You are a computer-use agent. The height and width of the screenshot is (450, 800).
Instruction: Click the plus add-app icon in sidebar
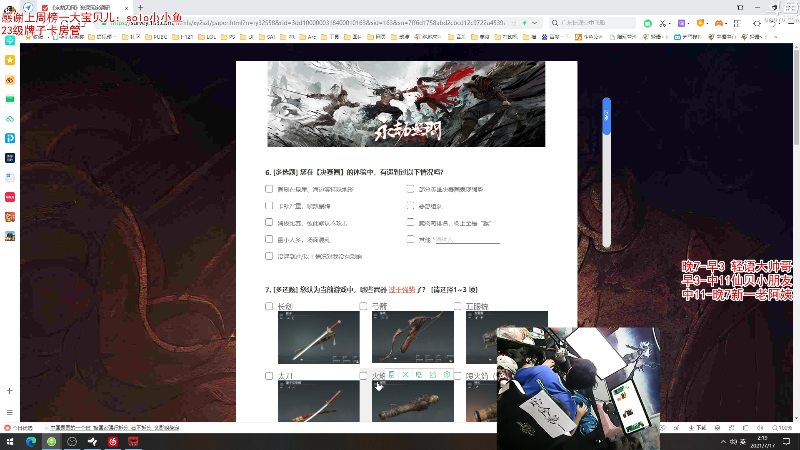click(10, 391)
